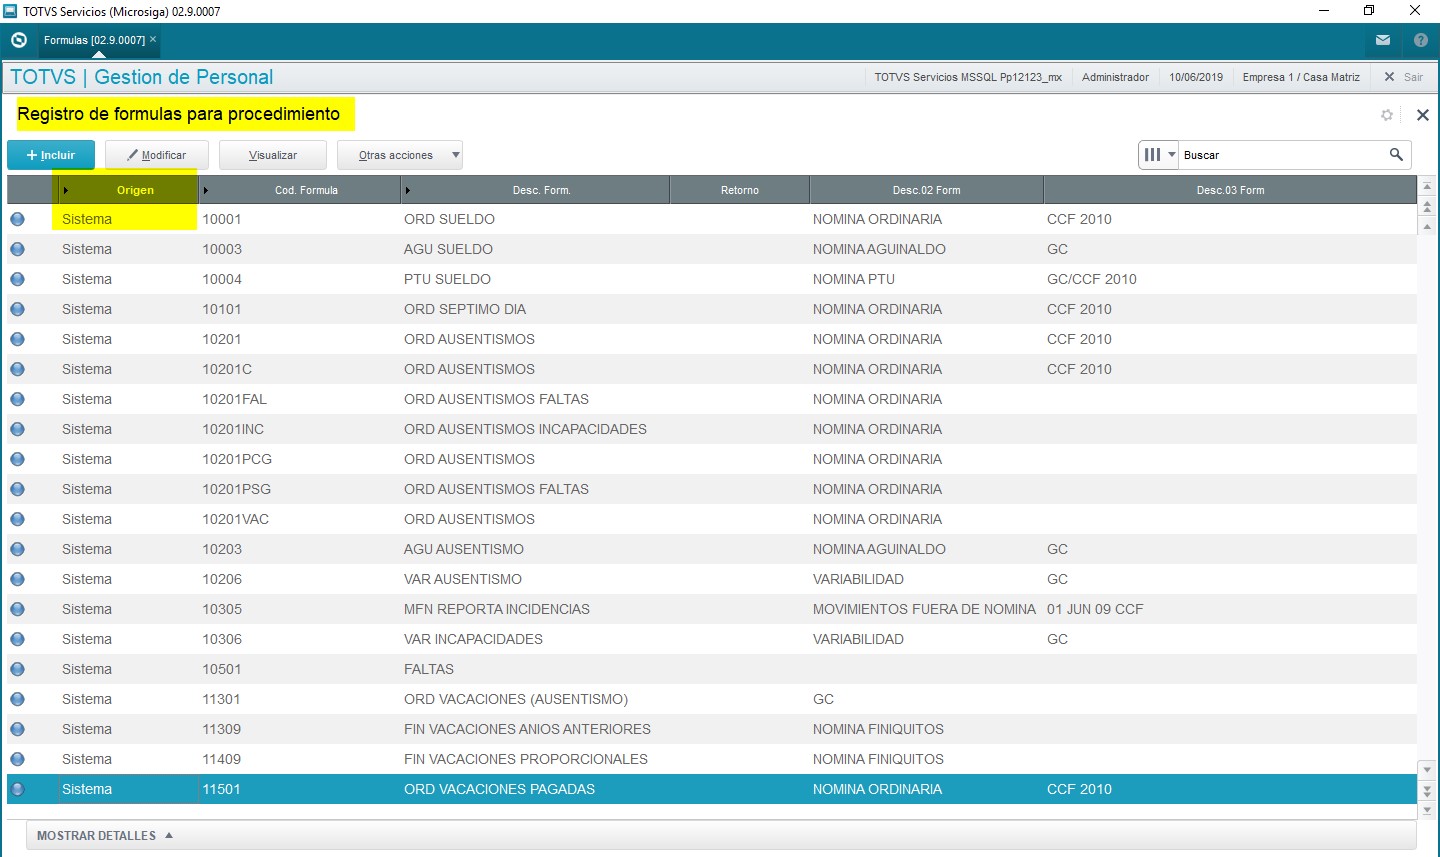Sort by the Origen column header
The height and width of the screenshot is (857, 1440).
pos(135,190)
